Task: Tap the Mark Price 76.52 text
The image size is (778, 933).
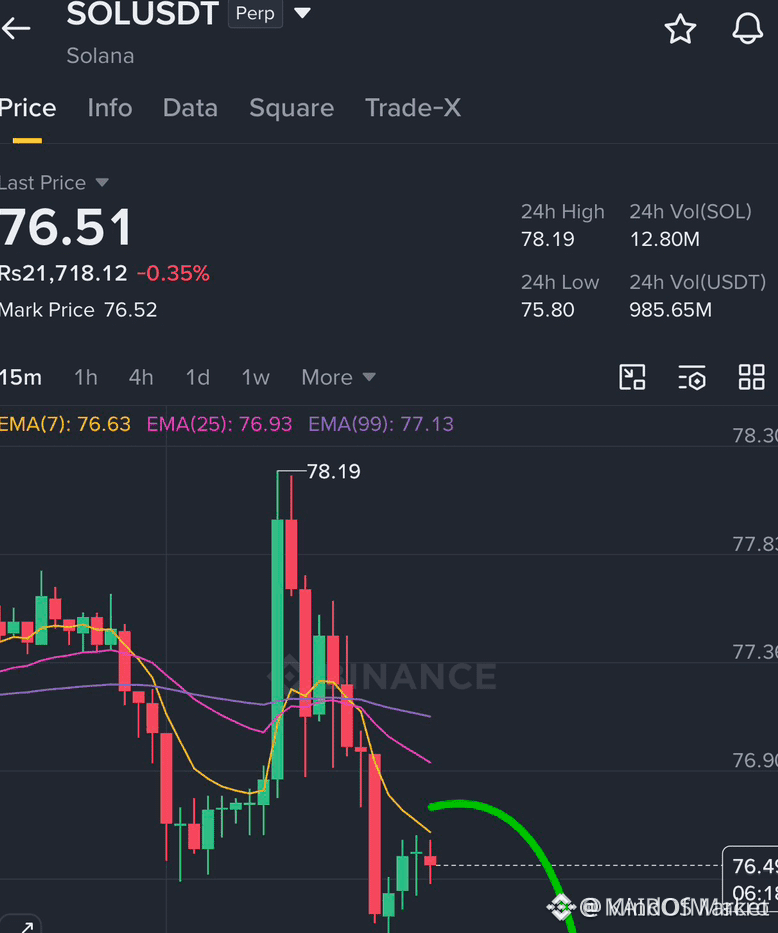Action: tap(78, 310)
